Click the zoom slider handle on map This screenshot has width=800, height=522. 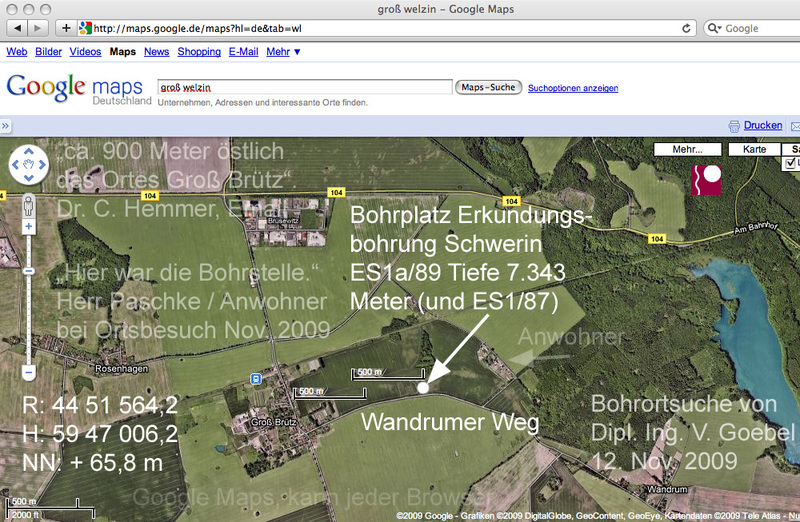pyautogui.click(x=28, y=271)
